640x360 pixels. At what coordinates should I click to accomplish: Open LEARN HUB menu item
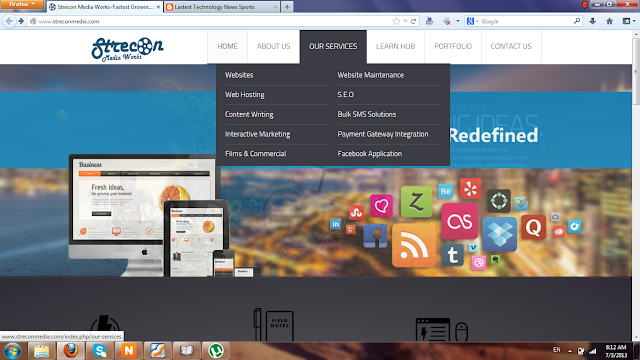click(396, 46)
